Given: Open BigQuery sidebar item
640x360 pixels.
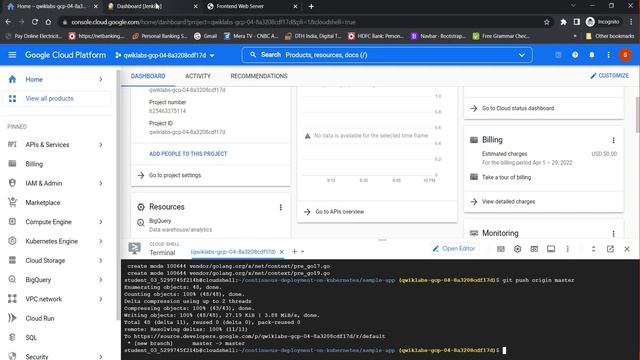Looking at the screenshot, I should point(38,280).
